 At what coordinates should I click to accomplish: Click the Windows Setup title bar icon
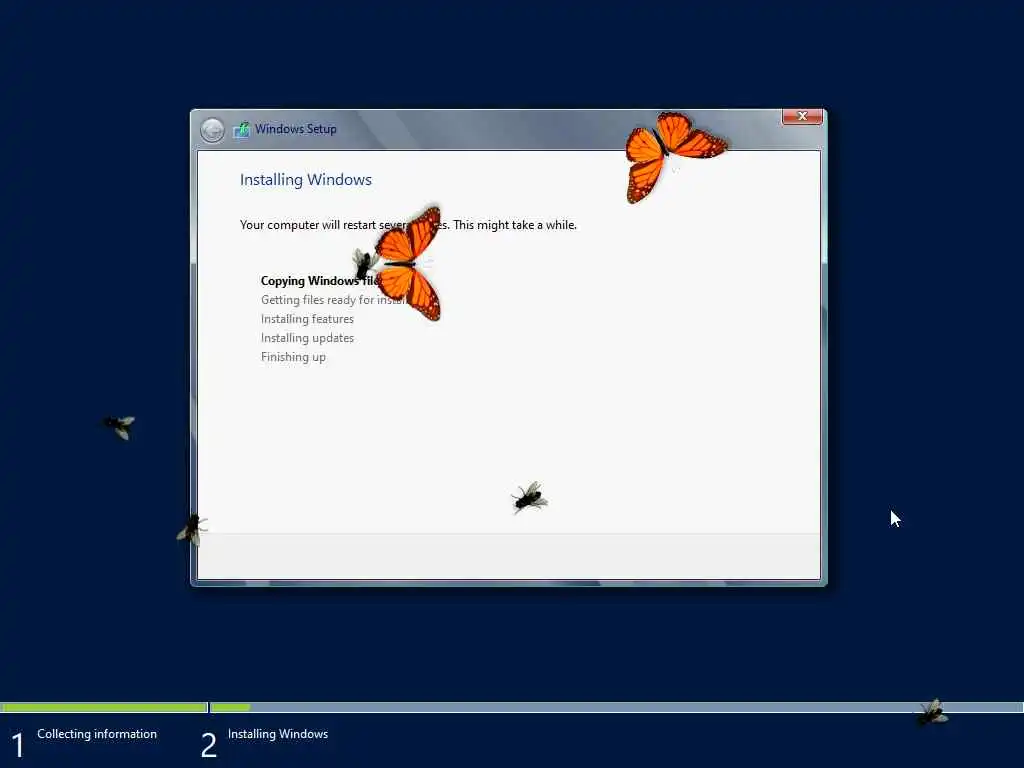click(x=241, y=129)
